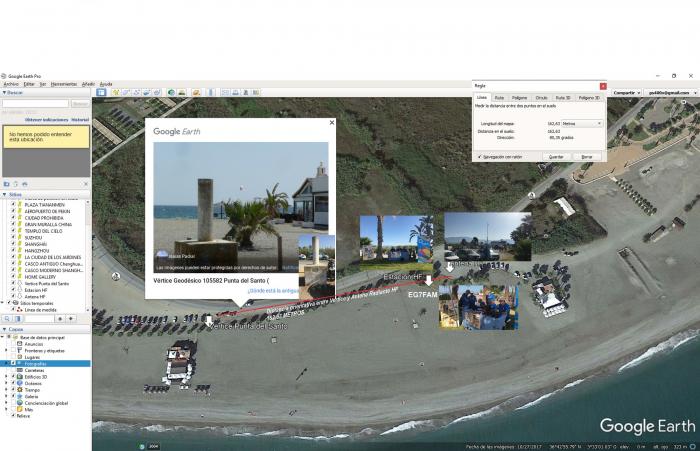Image resolution: width=700 pixels, height=451 pixels.
Task: Close the Google Earth photo popup
Action: point(332,122)
